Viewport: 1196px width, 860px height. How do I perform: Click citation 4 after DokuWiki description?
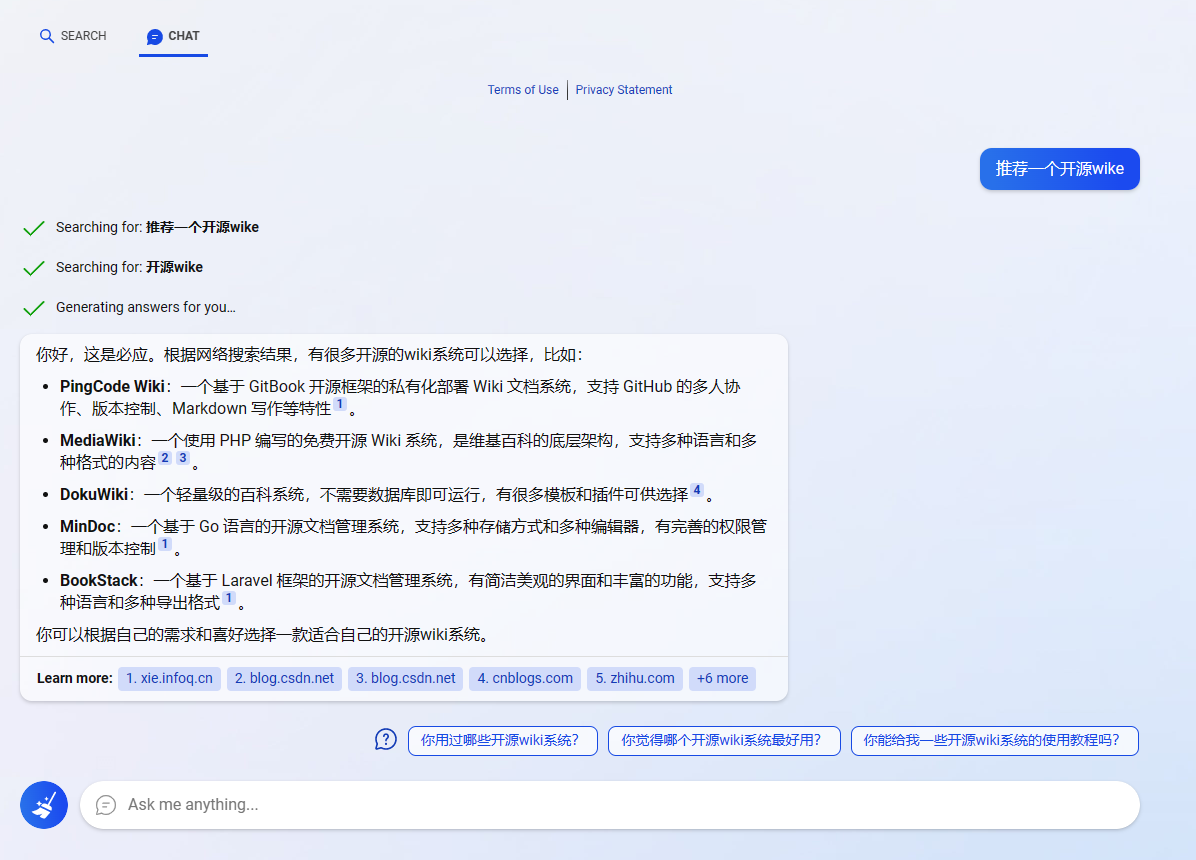coord(697,490)
